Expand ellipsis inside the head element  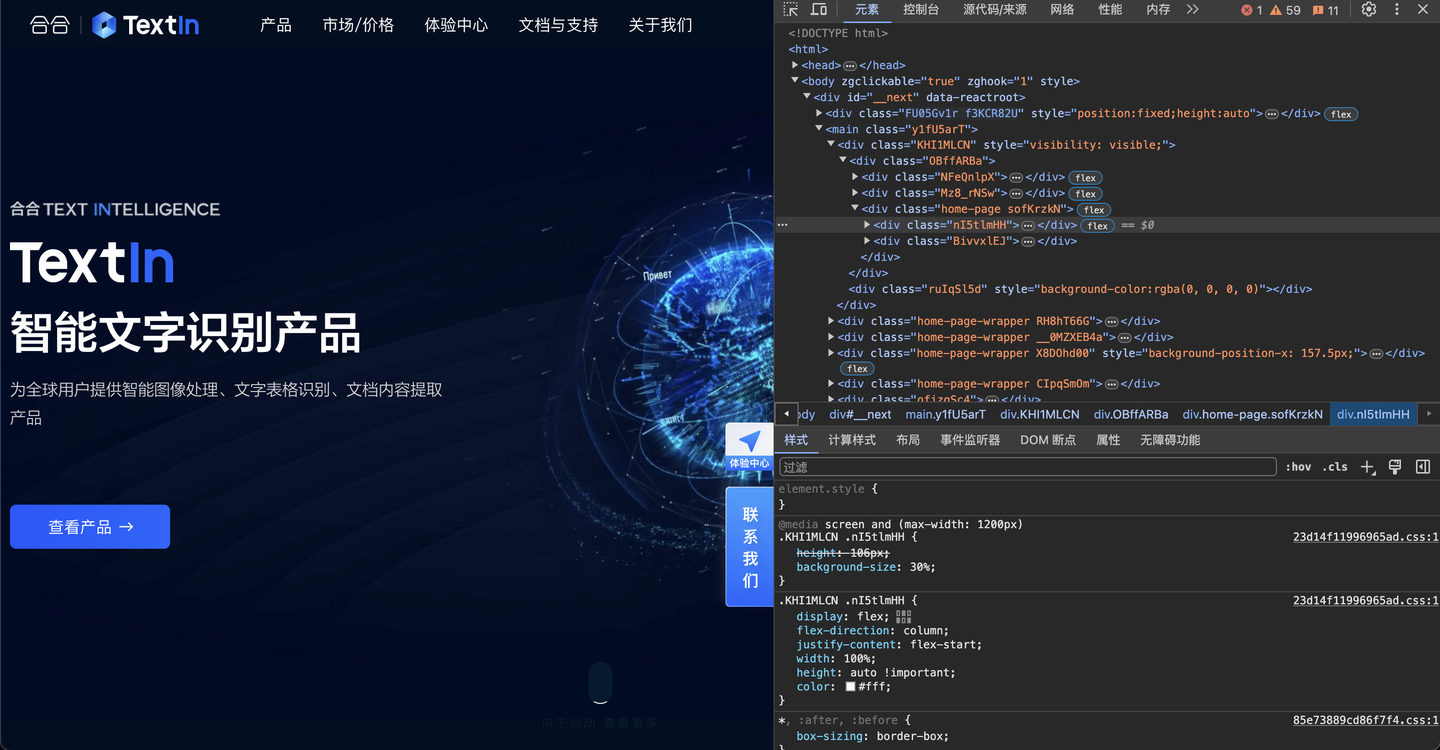click(x=850, y=65)
